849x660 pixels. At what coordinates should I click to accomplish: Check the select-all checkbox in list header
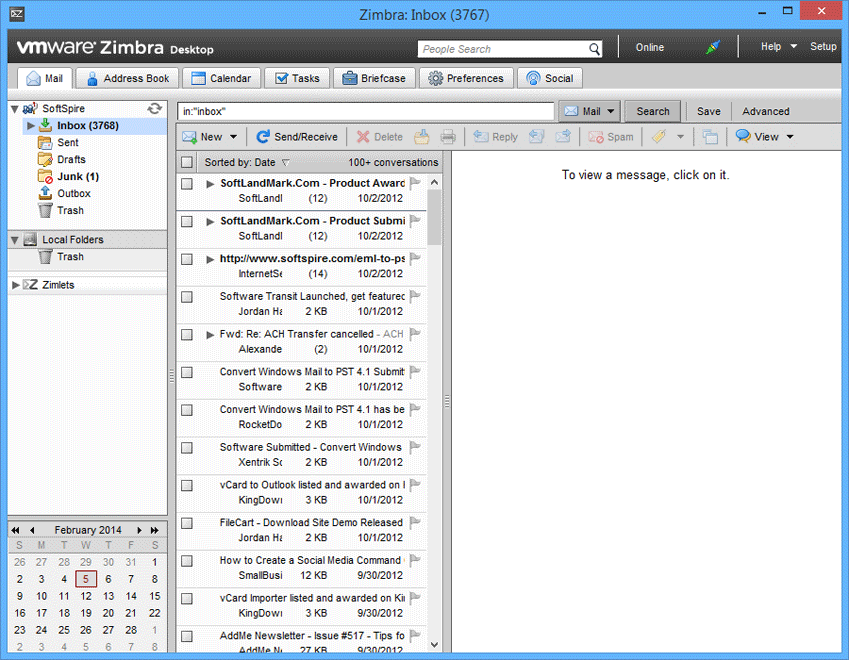pos(187,162)
